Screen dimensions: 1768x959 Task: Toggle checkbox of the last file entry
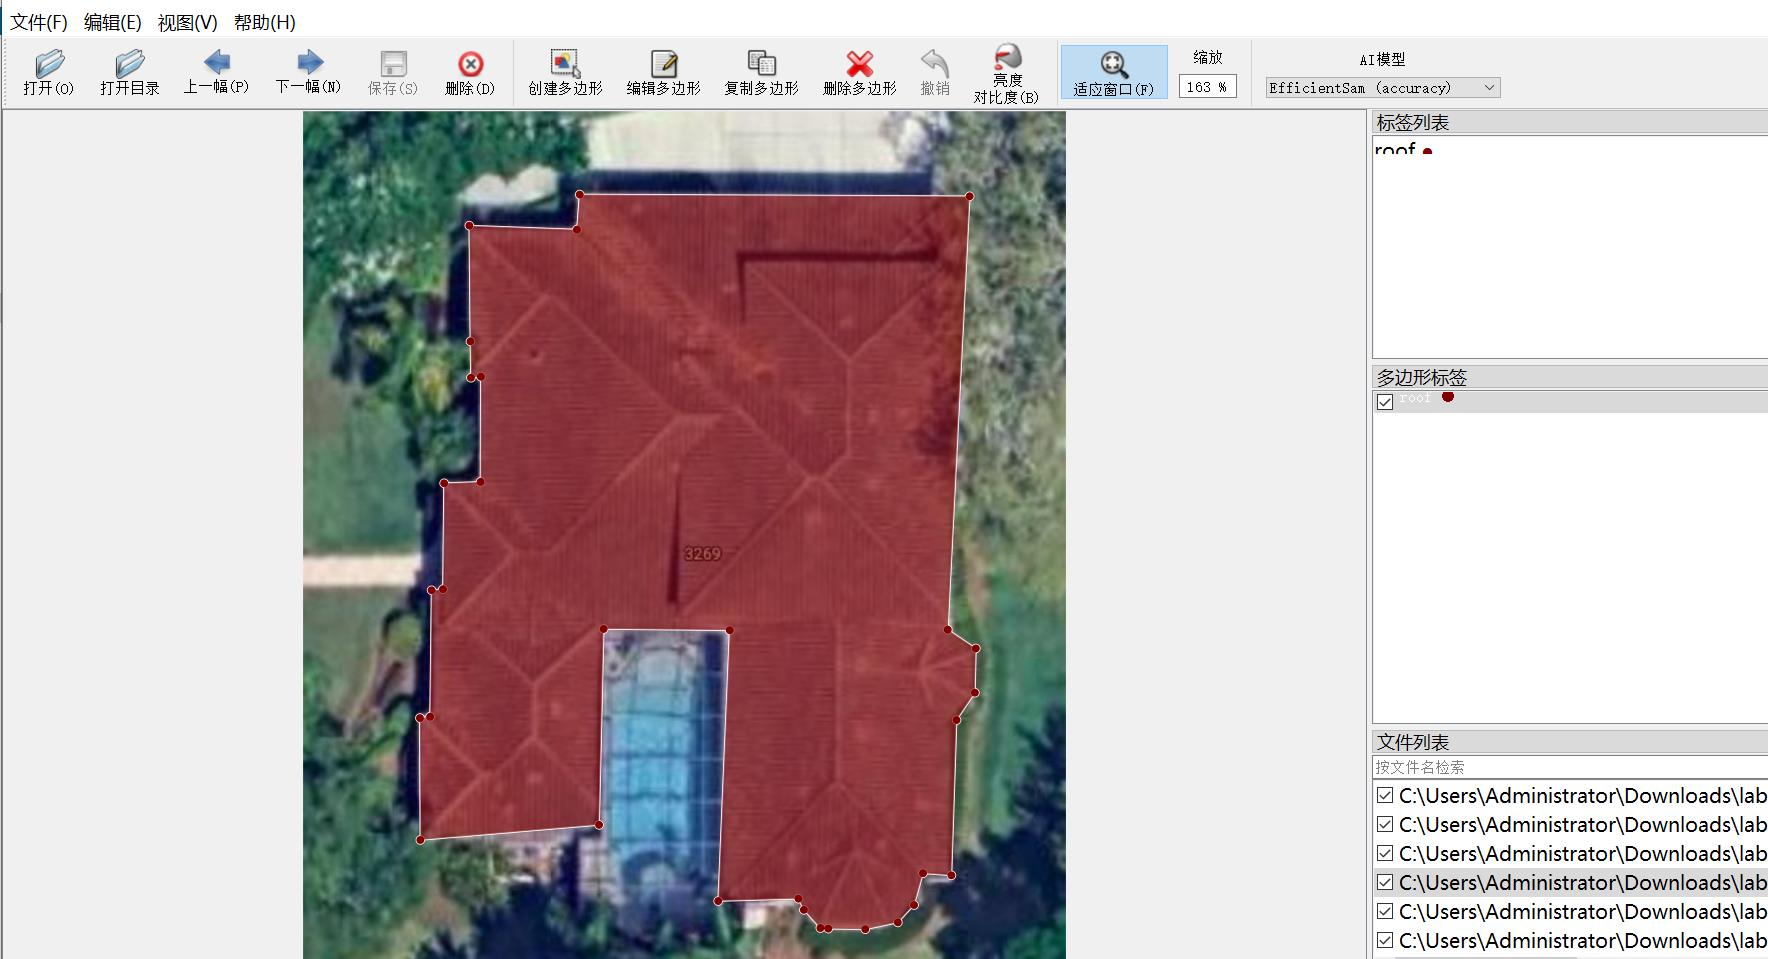pyautogui.click(x=1385, y=941)
